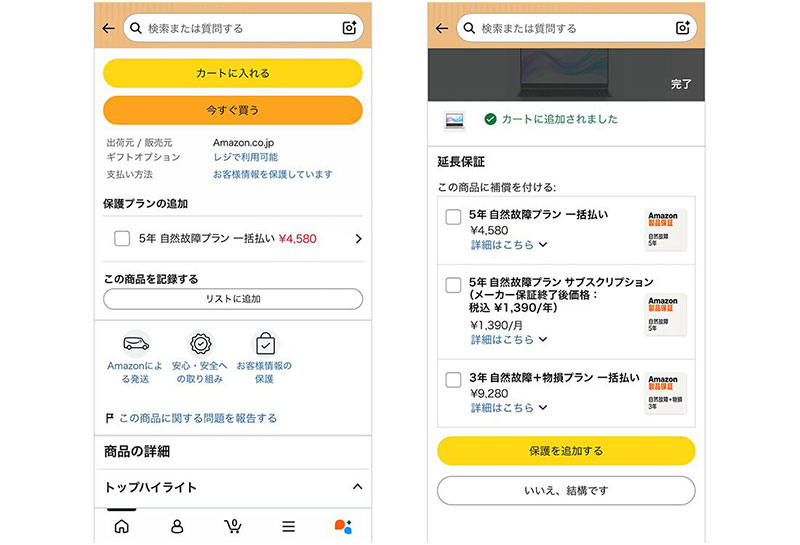Screen dimensions: 800x545
Task: Open お客様情報を保護しています link
Action: (x=272, y=175)
